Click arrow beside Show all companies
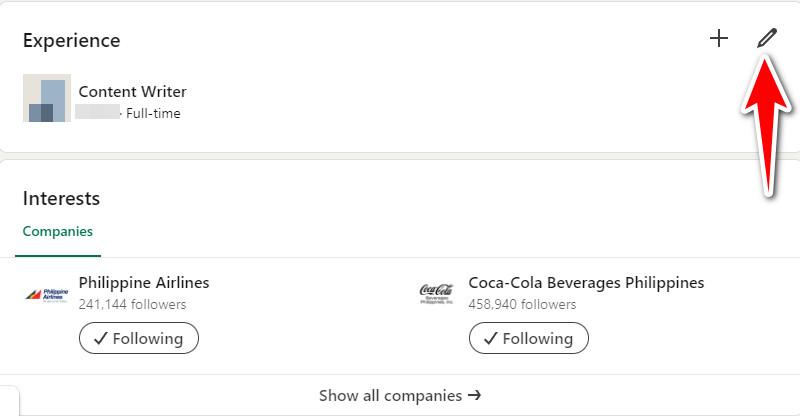 475,396
